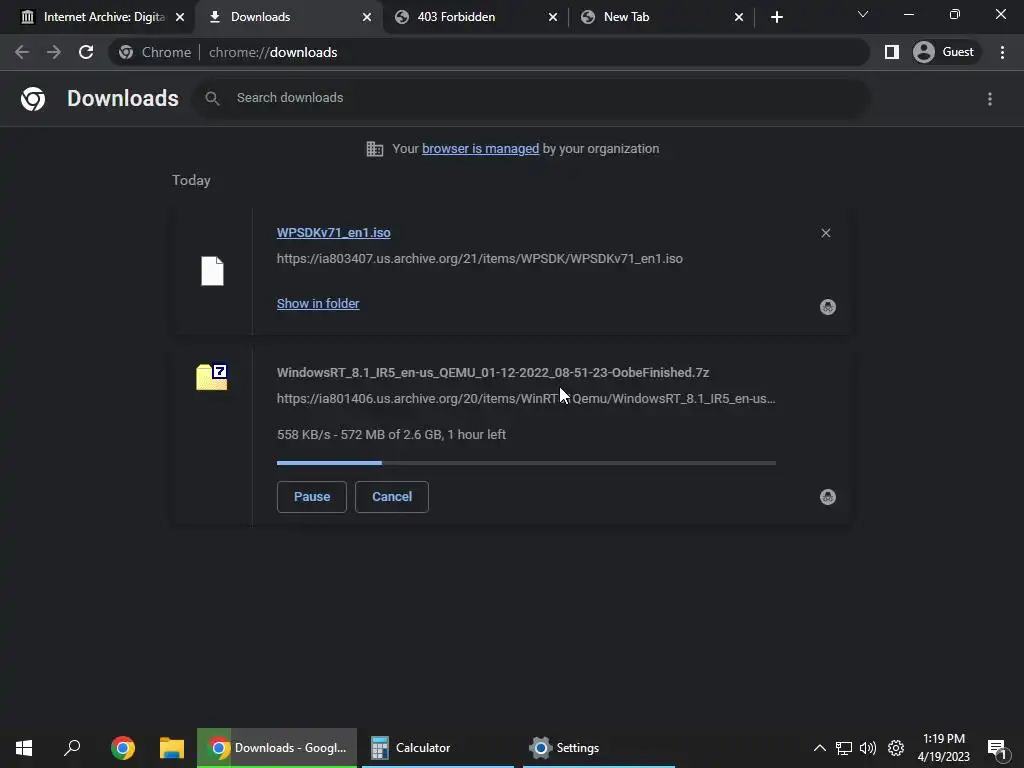Image resolution: width=1024 pixels, height=768 pixels.
Task: Click the 558 KB/s download status text
Action: [x=391, y=435]
